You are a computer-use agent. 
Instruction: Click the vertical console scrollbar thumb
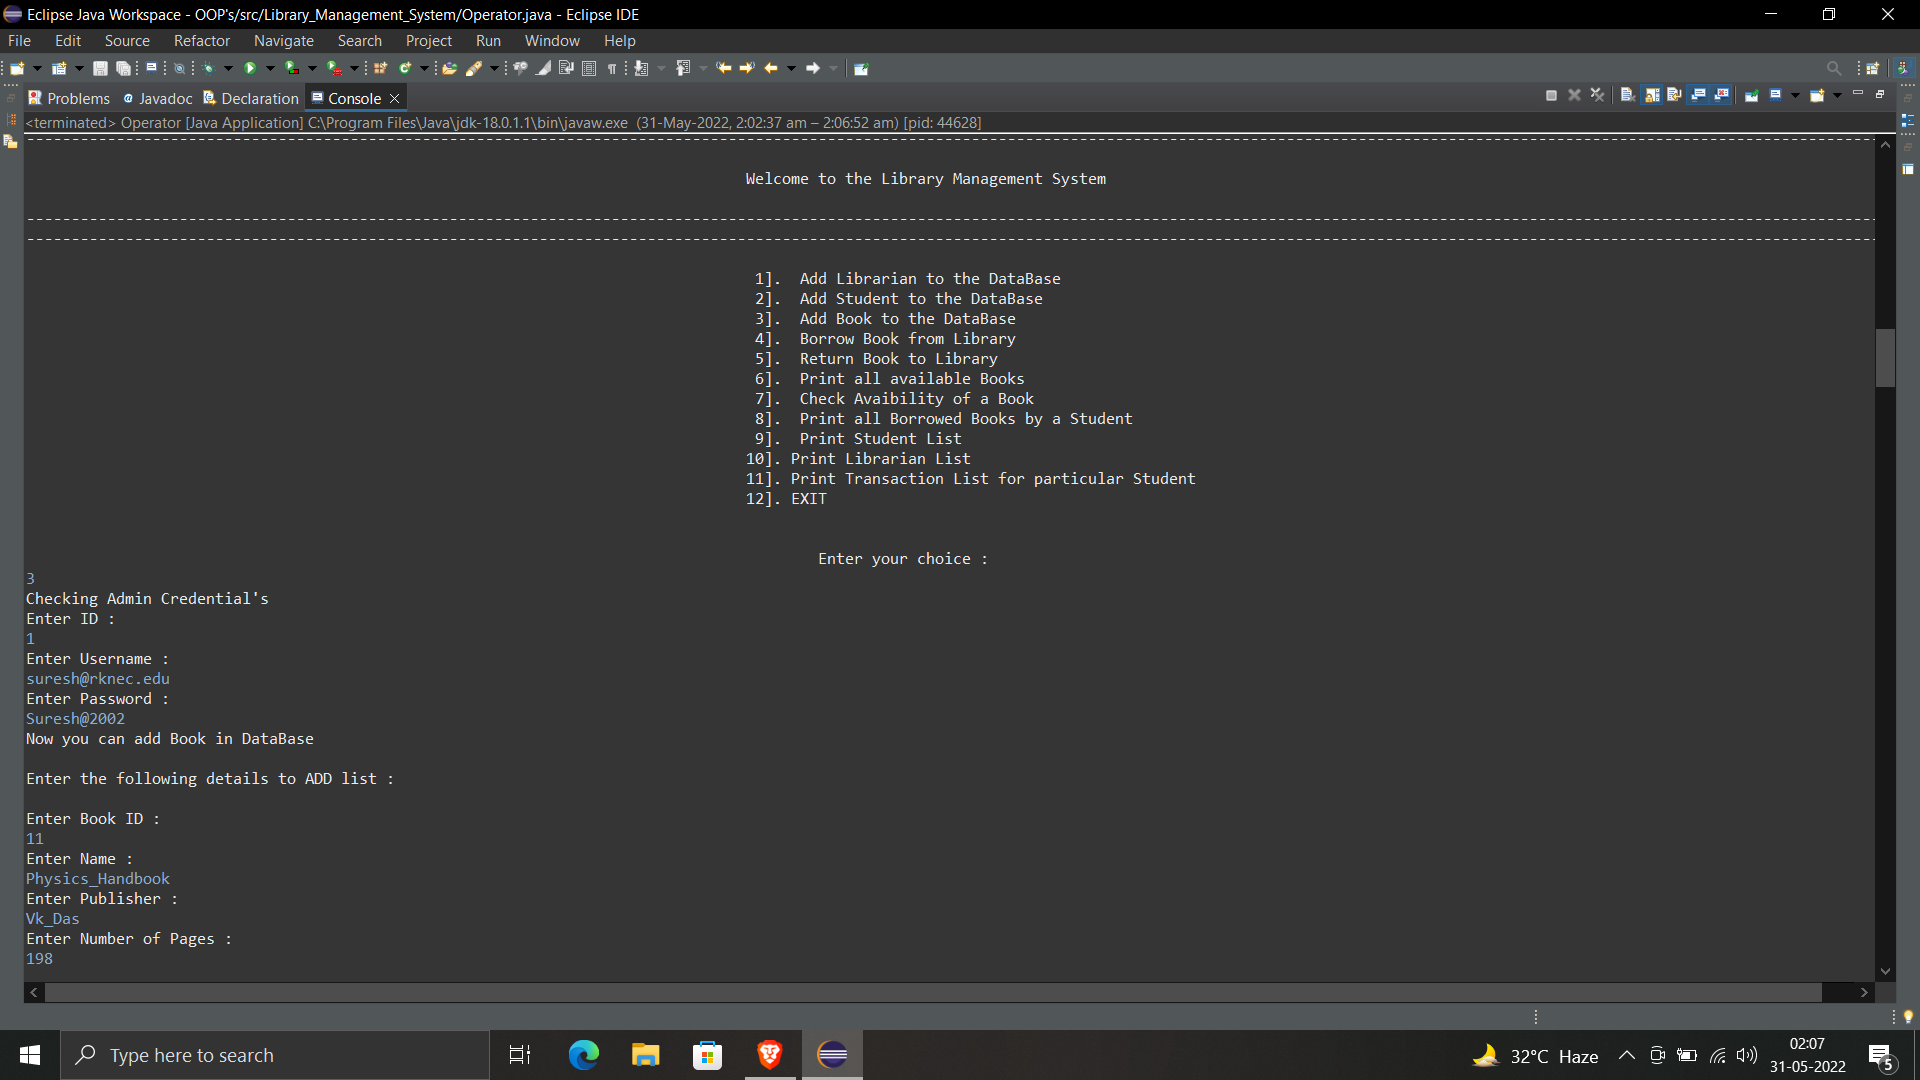(x=1885, y=357)
